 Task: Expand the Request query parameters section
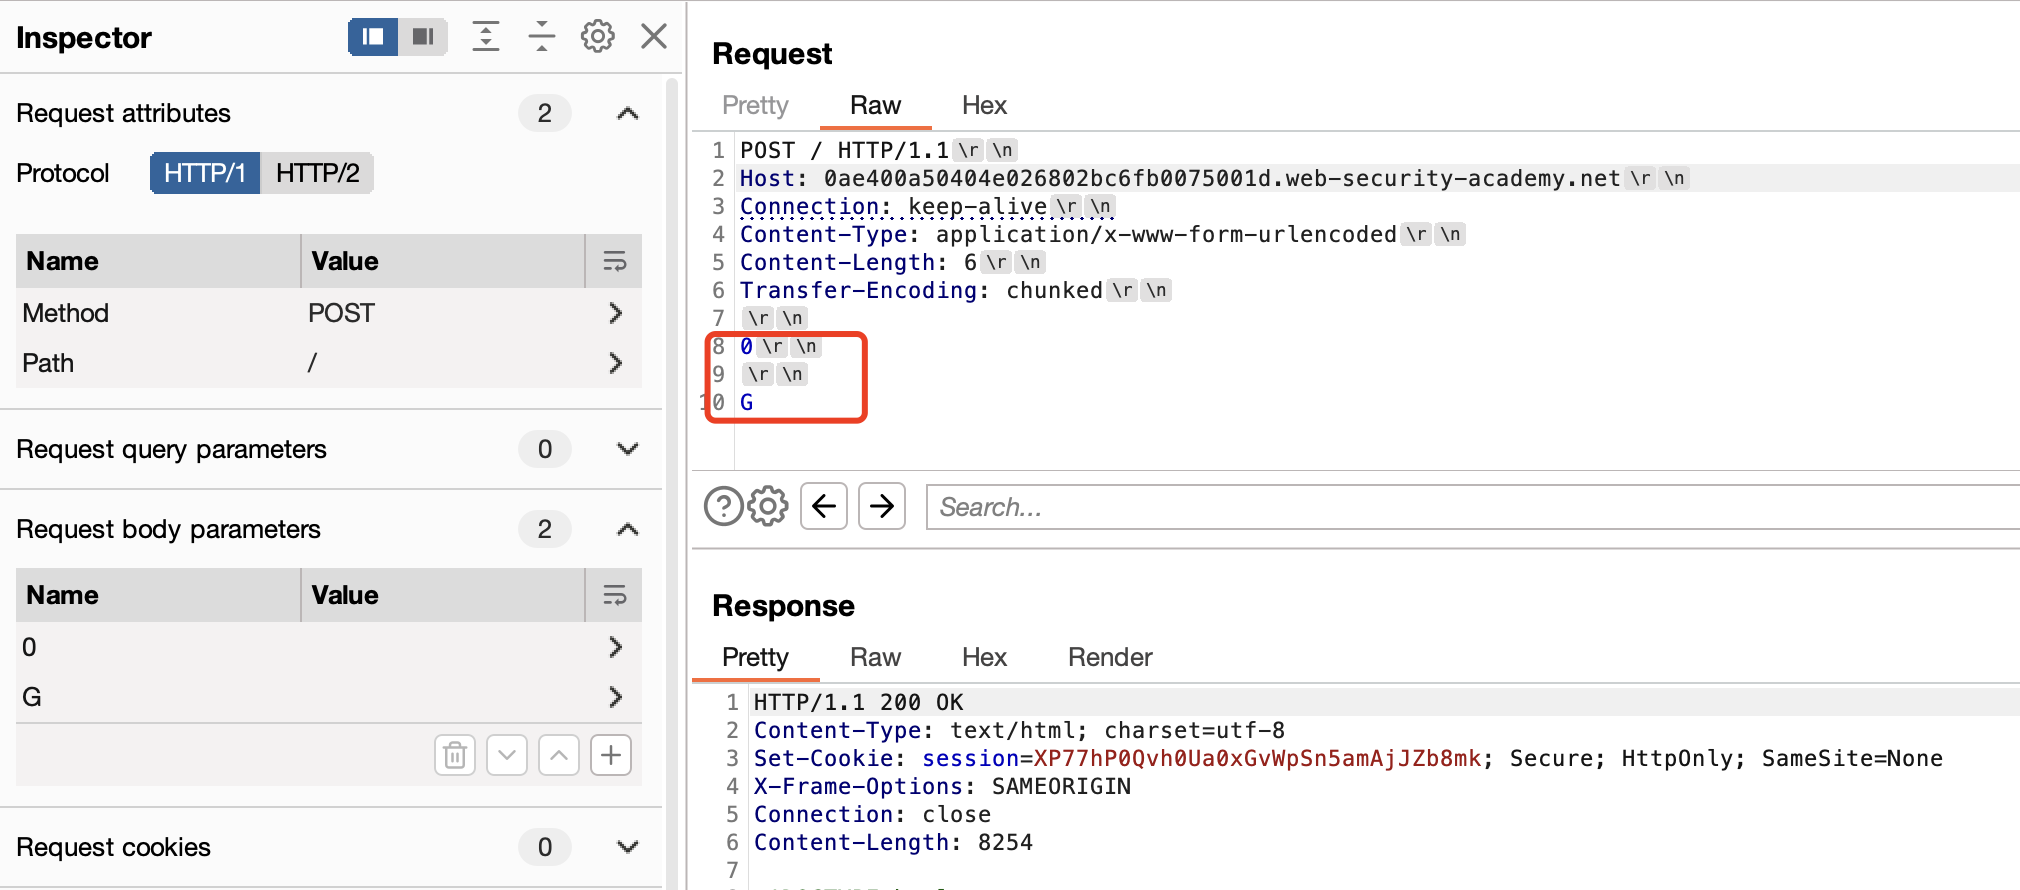pyautogui.click(x=627, y=449)
